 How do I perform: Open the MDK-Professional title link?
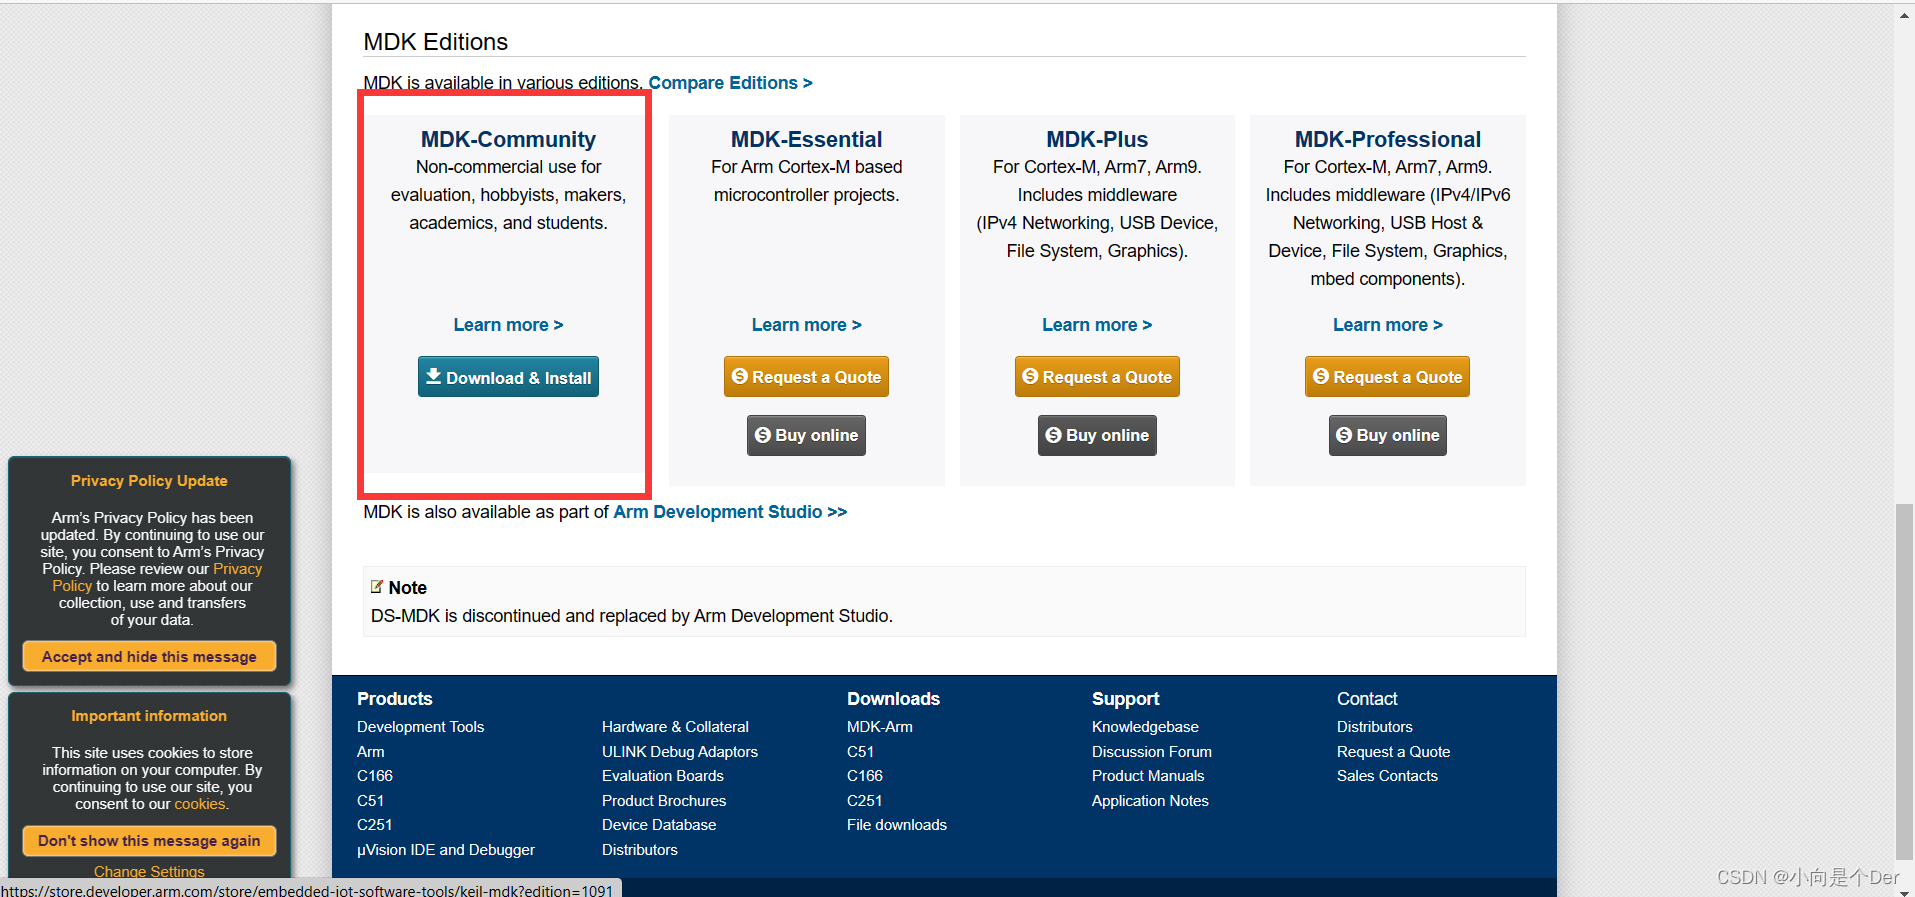pos(1388,139)
